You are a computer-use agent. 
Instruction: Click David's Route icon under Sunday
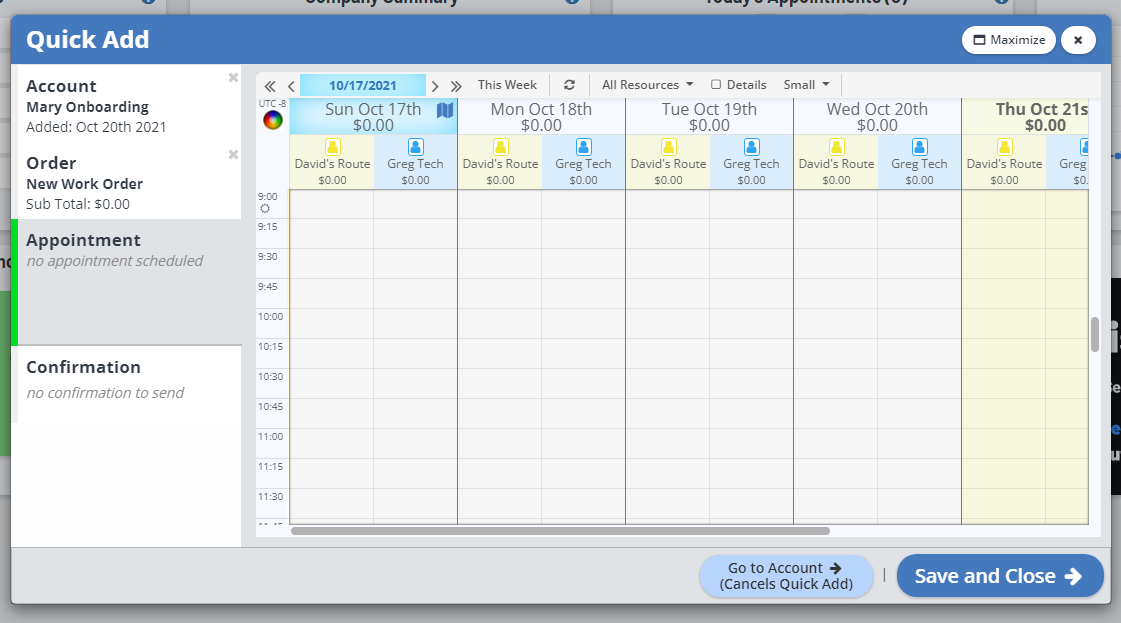click(x=332, y=147)
